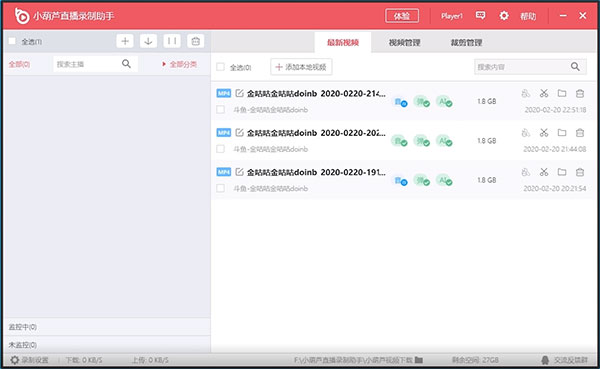Expand the 未监控(0) section

tap(107, 345)
